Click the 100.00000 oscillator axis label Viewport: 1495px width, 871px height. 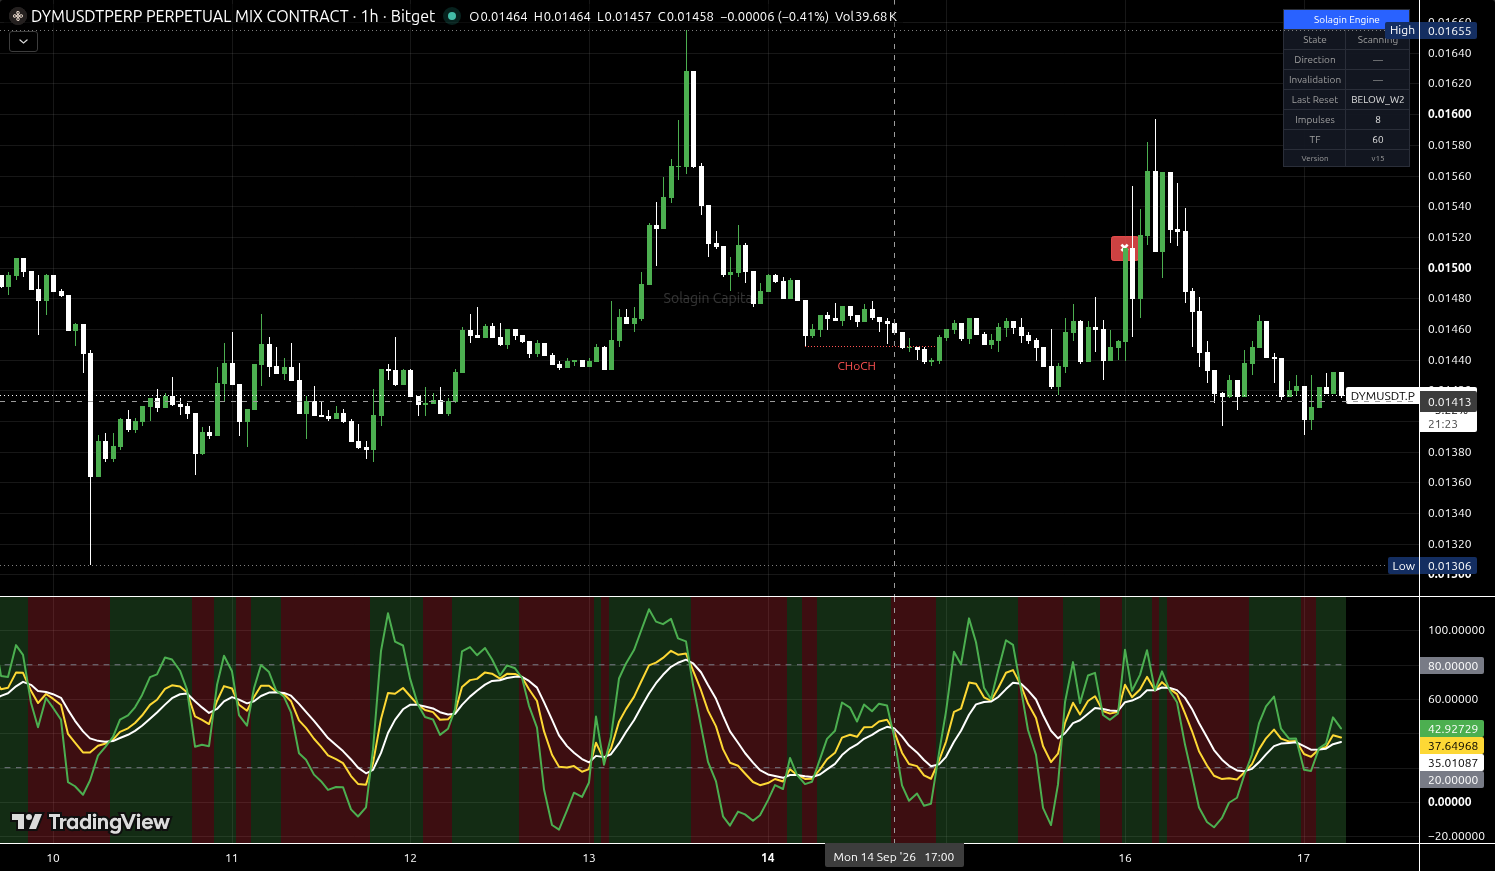tap(1456, 630)
